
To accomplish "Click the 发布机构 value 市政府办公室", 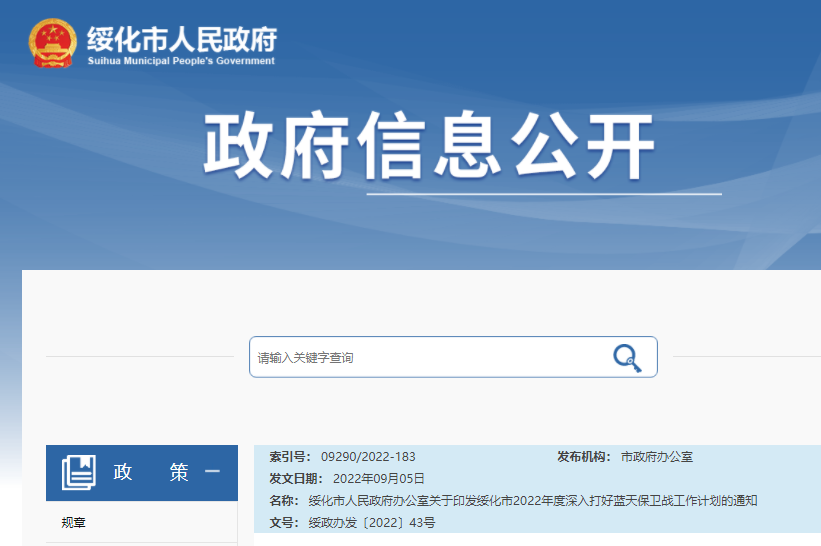I will (x=657, y=457).
